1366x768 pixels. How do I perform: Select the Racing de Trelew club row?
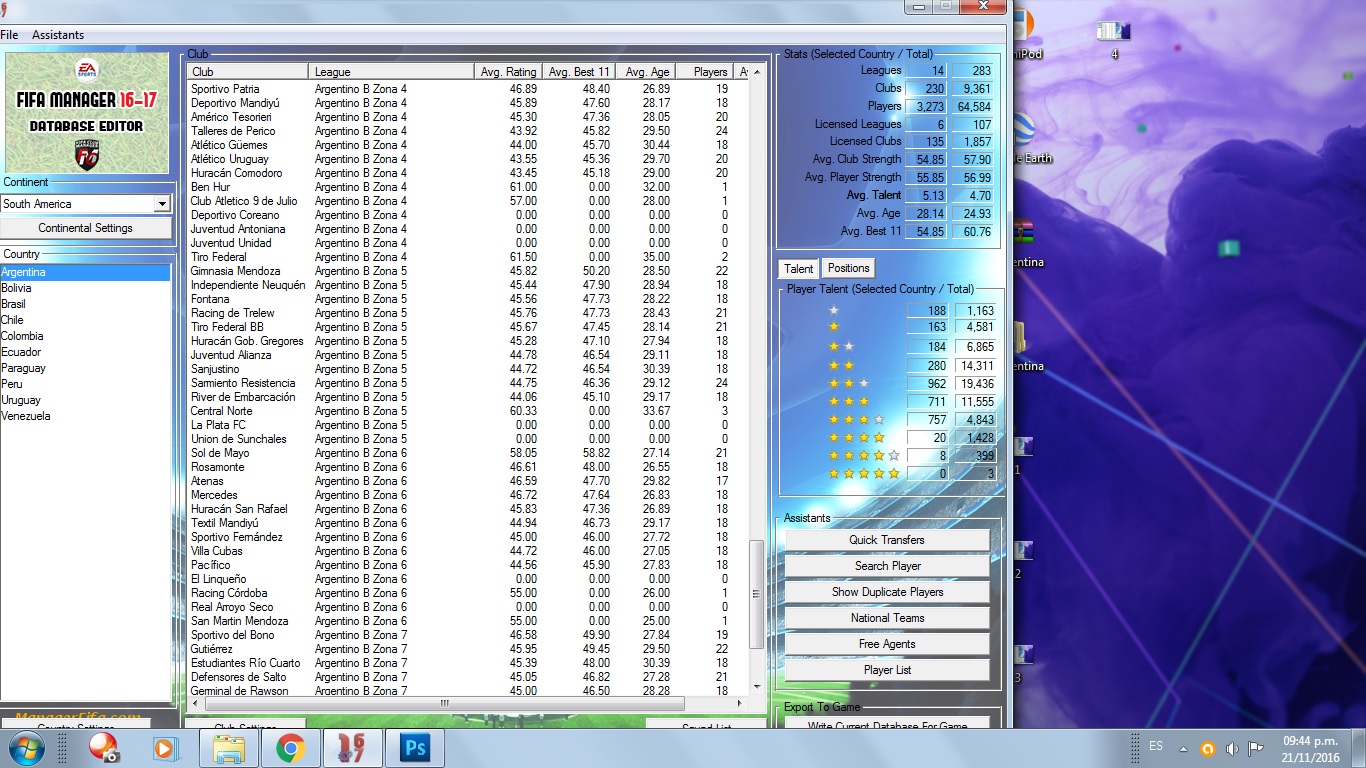click(468, 313)
